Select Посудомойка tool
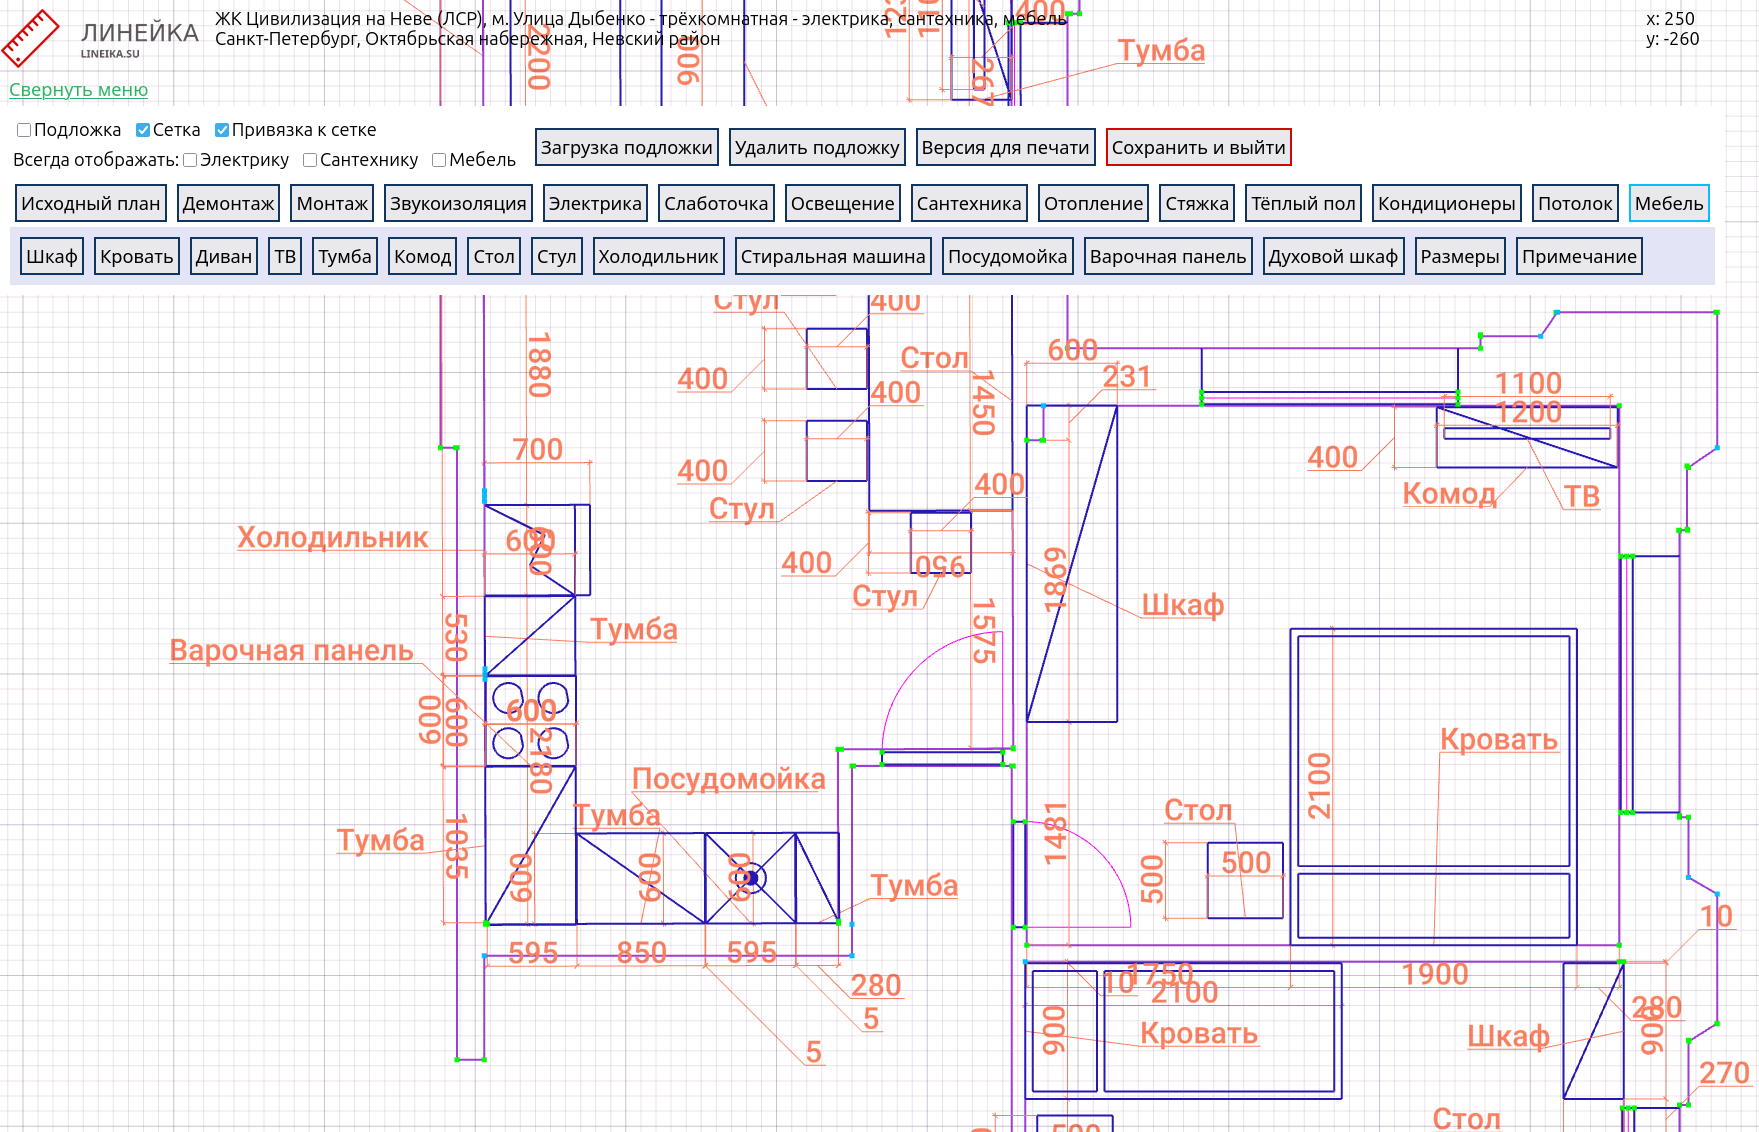The height and width of the screenshot is (1132, 1759). 1008,256
